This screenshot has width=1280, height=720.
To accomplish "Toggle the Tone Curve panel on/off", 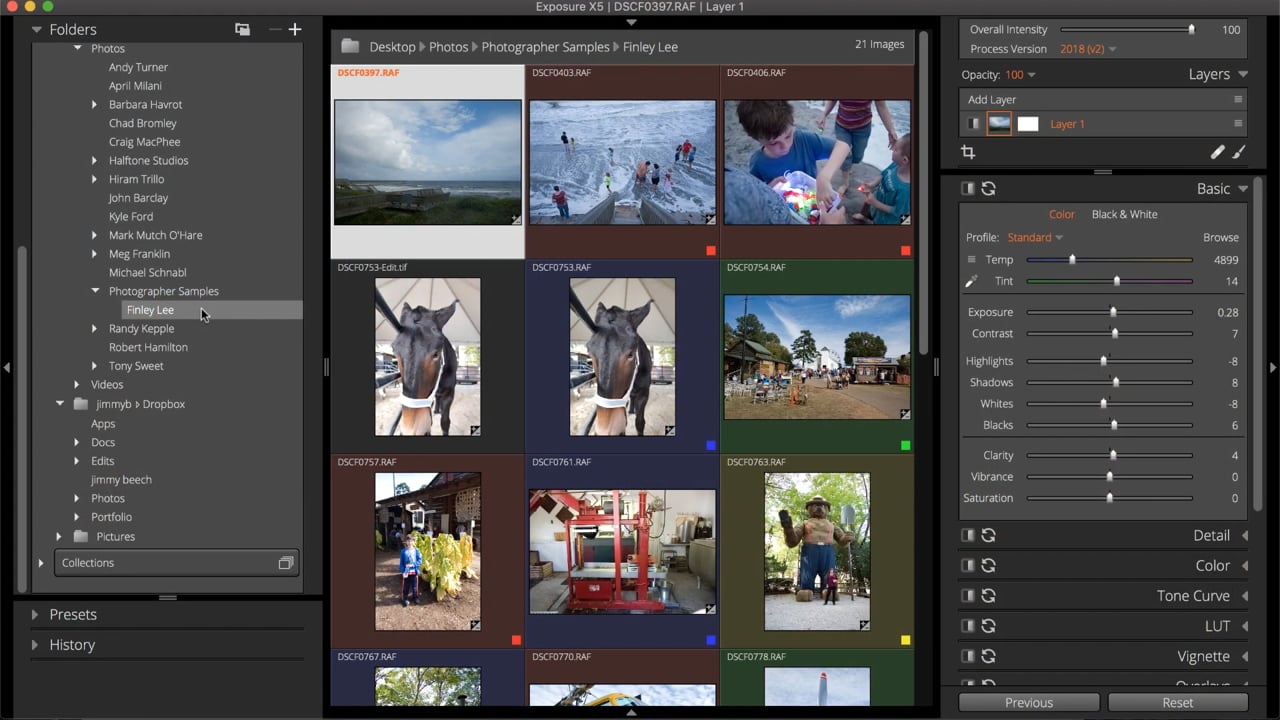I will coord(967,596).
